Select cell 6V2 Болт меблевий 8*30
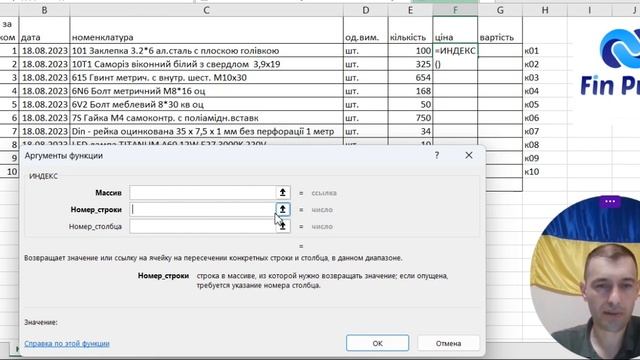This screenshot has width=640, height=360. pyautogui.click(x=207, y=104)
